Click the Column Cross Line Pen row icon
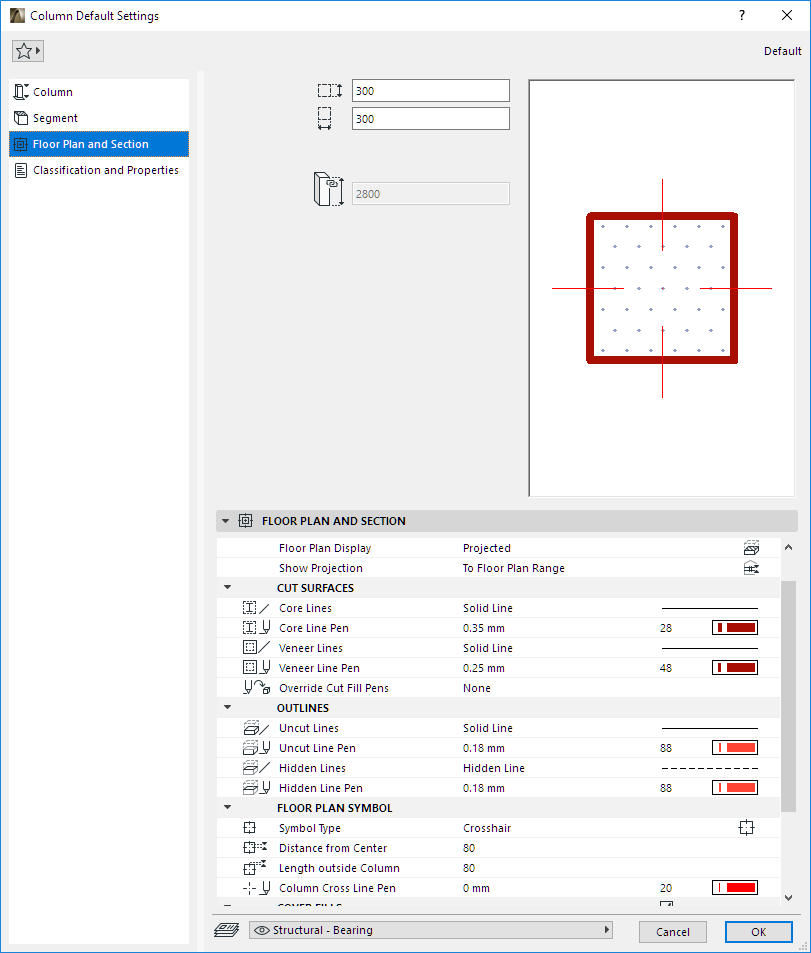The width and height of the screenshot is (811, 953). [x=257, y=888]
